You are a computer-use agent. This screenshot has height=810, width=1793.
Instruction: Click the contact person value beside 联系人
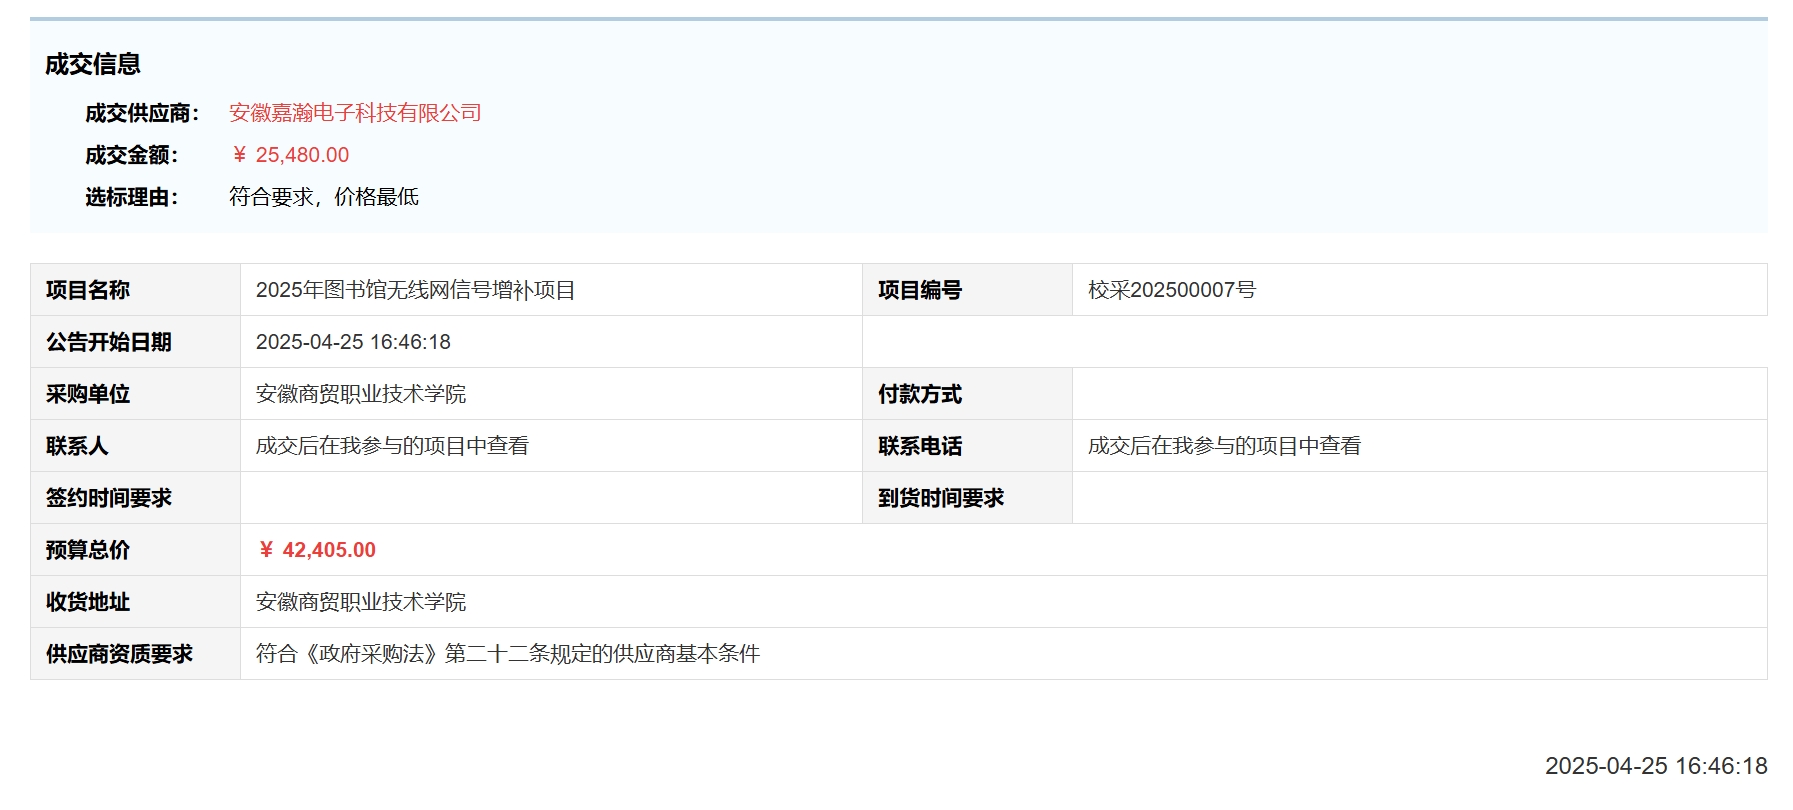392,446
